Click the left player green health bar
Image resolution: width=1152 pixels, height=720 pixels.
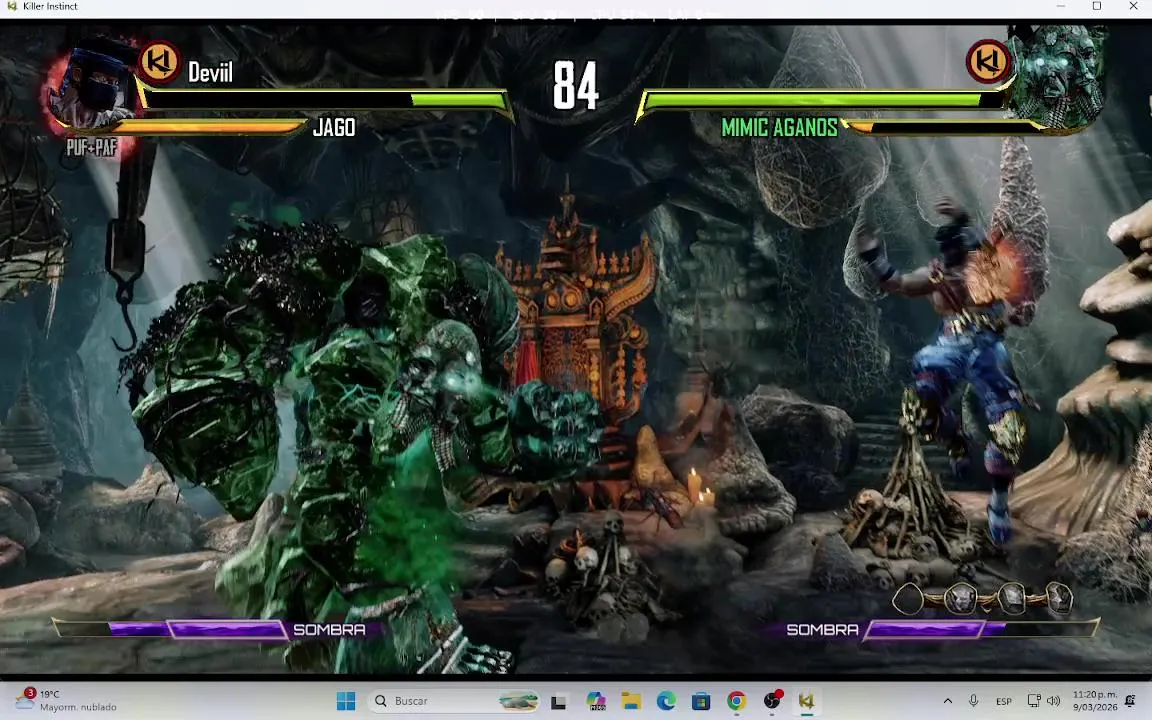click(327, 100)
